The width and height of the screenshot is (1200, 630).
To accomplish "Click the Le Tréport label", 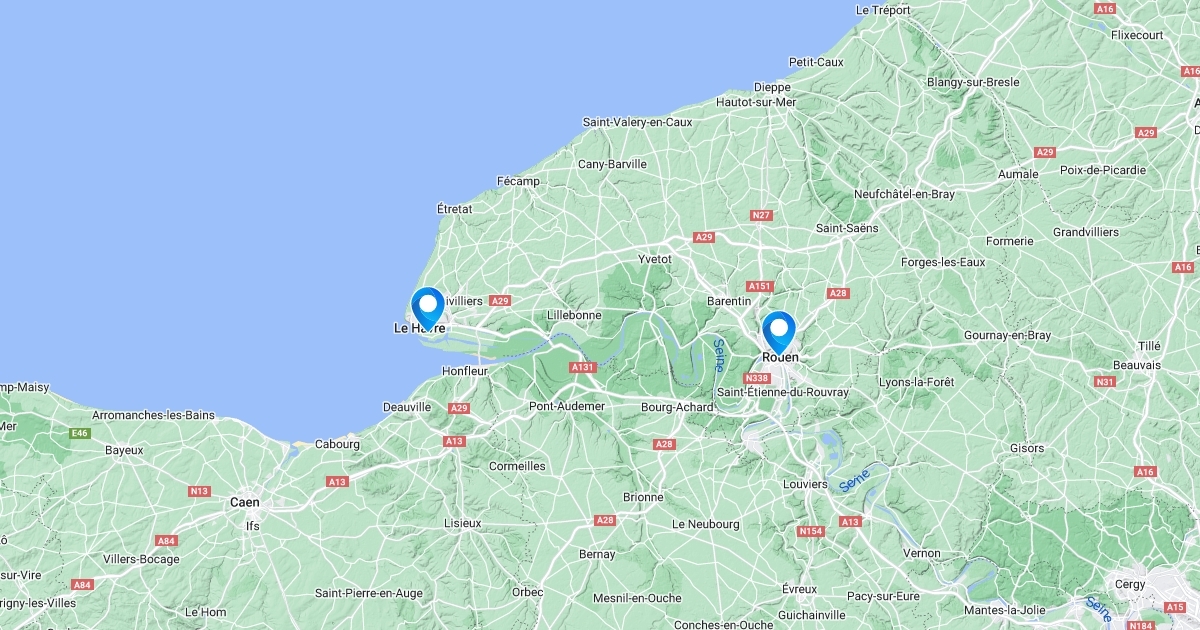I will pyautogui.click(x=884, y=10).
